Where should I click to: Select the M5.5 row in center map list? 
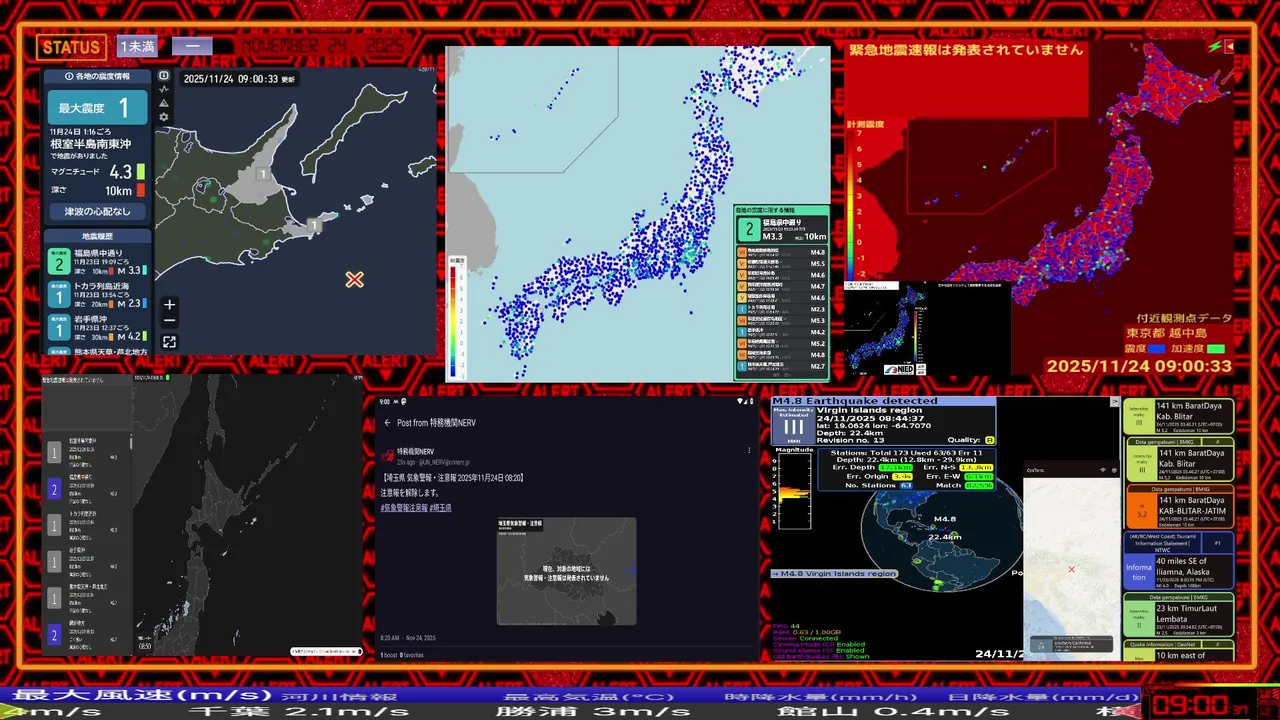(x=782, y=264)
